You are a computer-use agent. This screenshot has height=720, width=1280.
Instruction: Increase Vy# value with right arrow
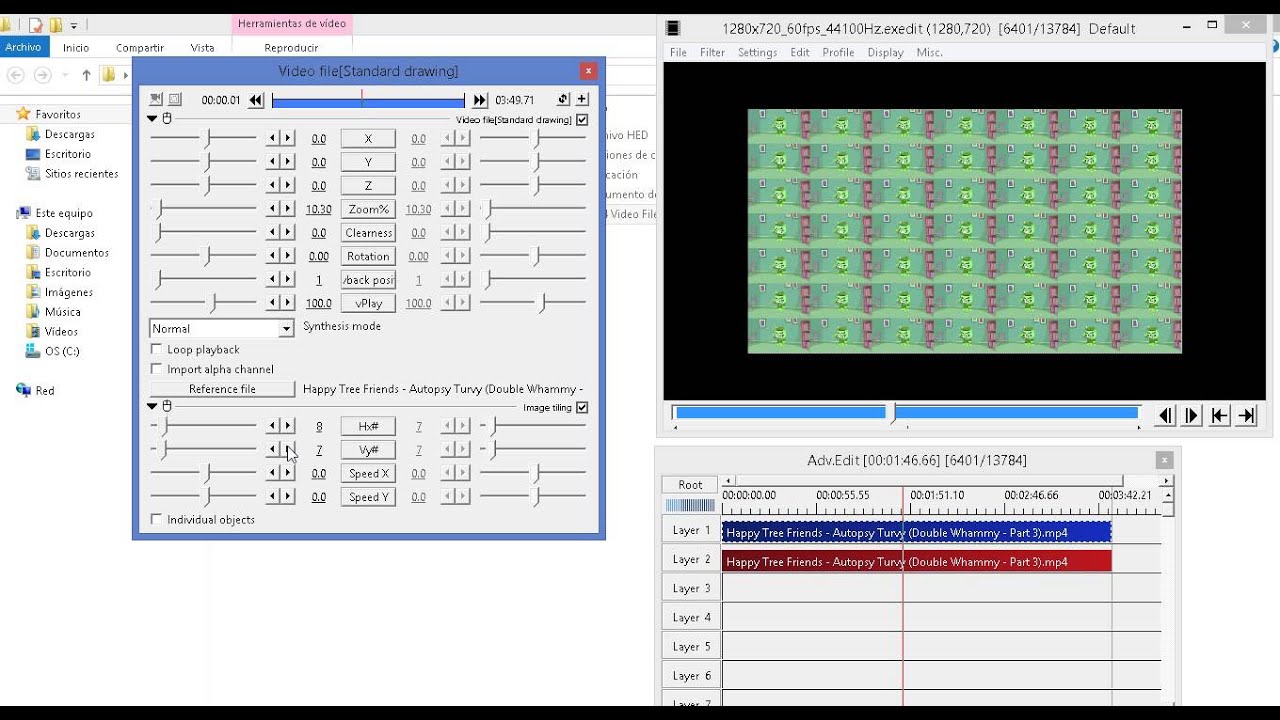(288, 450)
